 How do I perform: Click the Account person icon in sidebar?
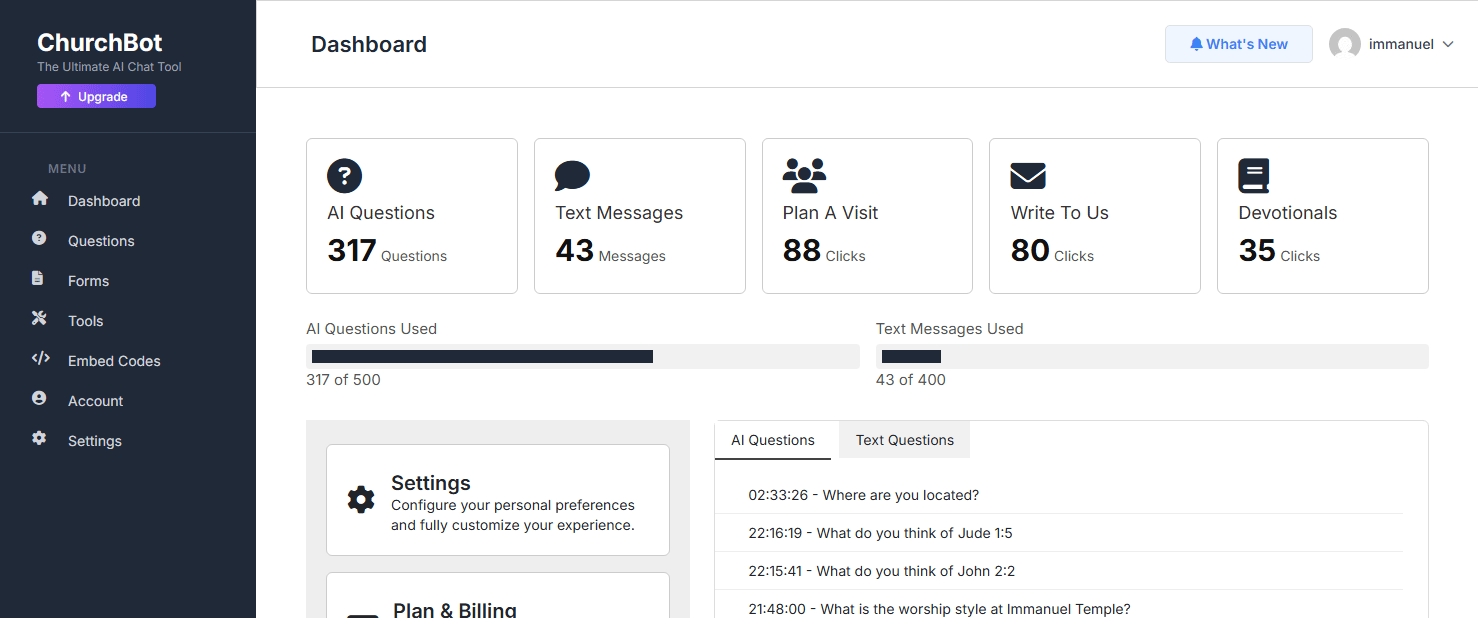point(39,398)
